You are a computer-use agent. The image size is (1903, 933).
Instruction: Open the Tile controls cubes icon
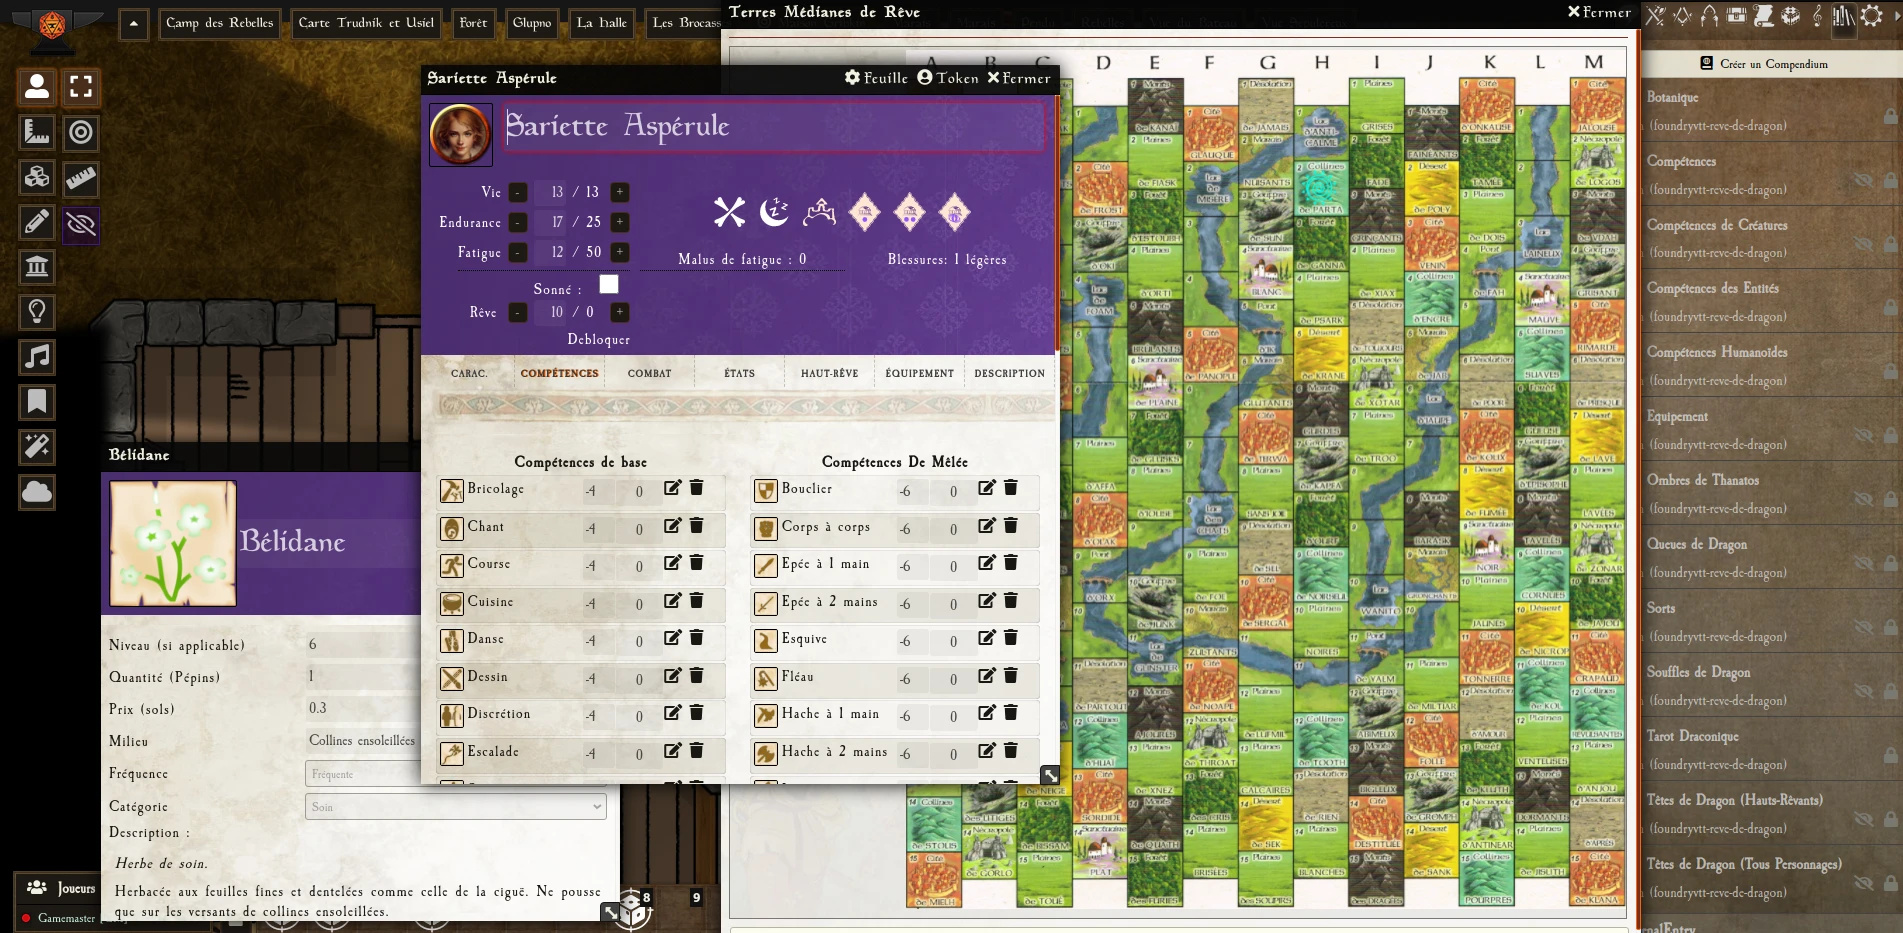[x=37, y=177]
